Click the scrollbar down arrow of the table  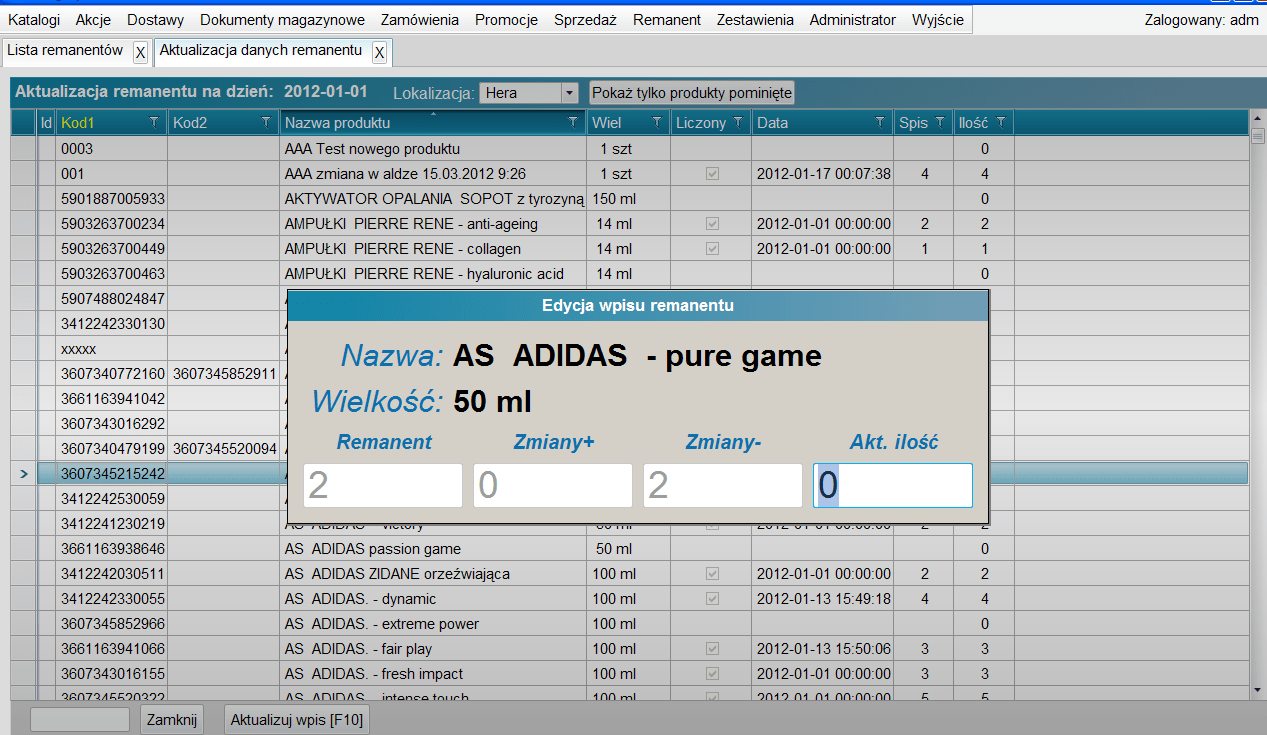[x=1257, y=690]
